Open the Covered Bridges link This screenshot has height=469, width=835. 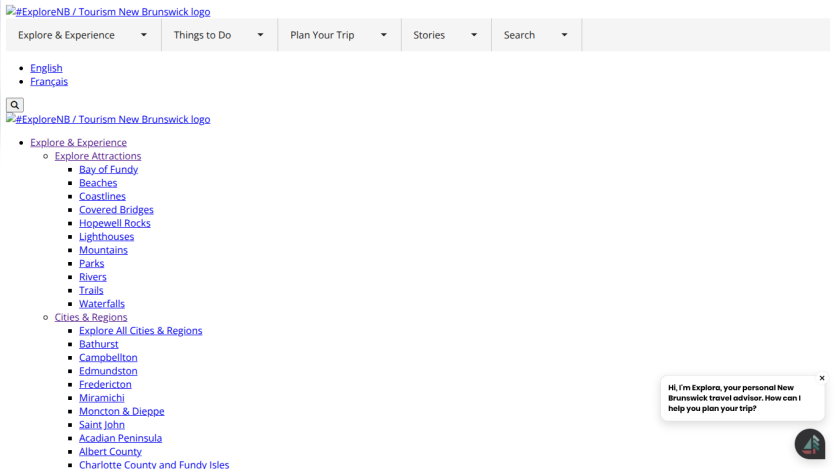coord(116,210)
